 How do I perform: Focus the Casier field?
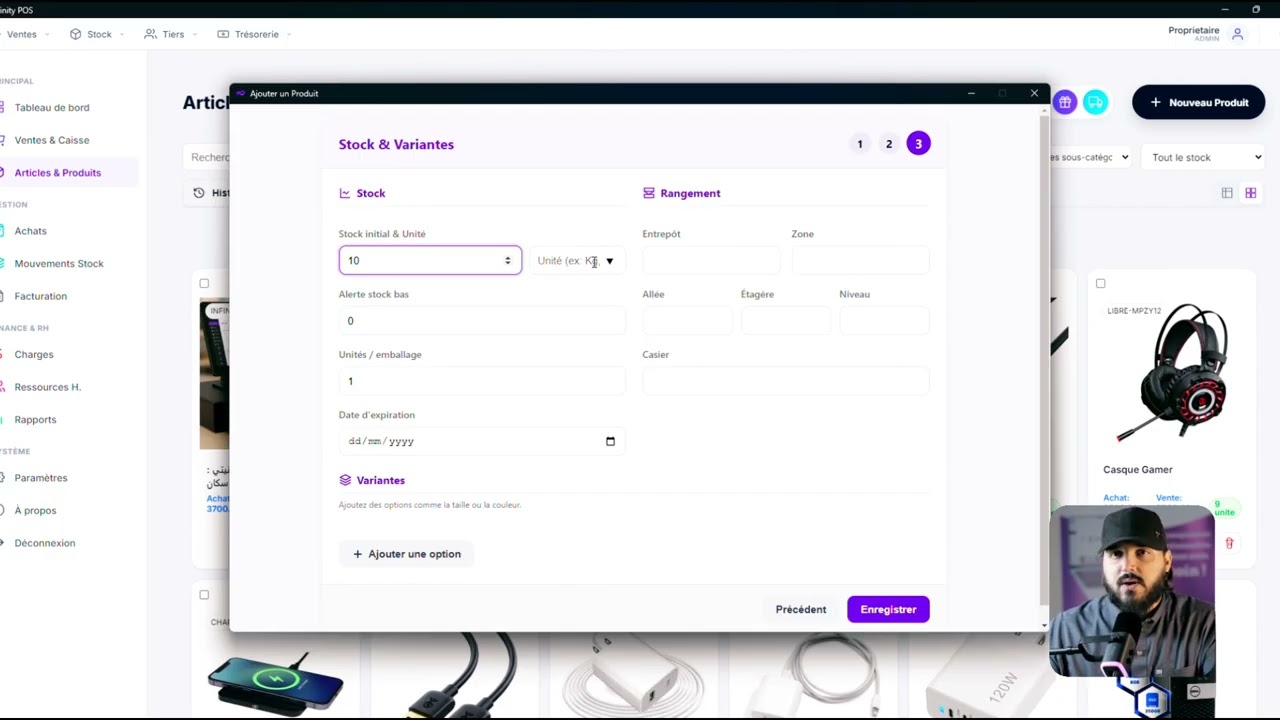pyautogui.click(x=786, y=381)
